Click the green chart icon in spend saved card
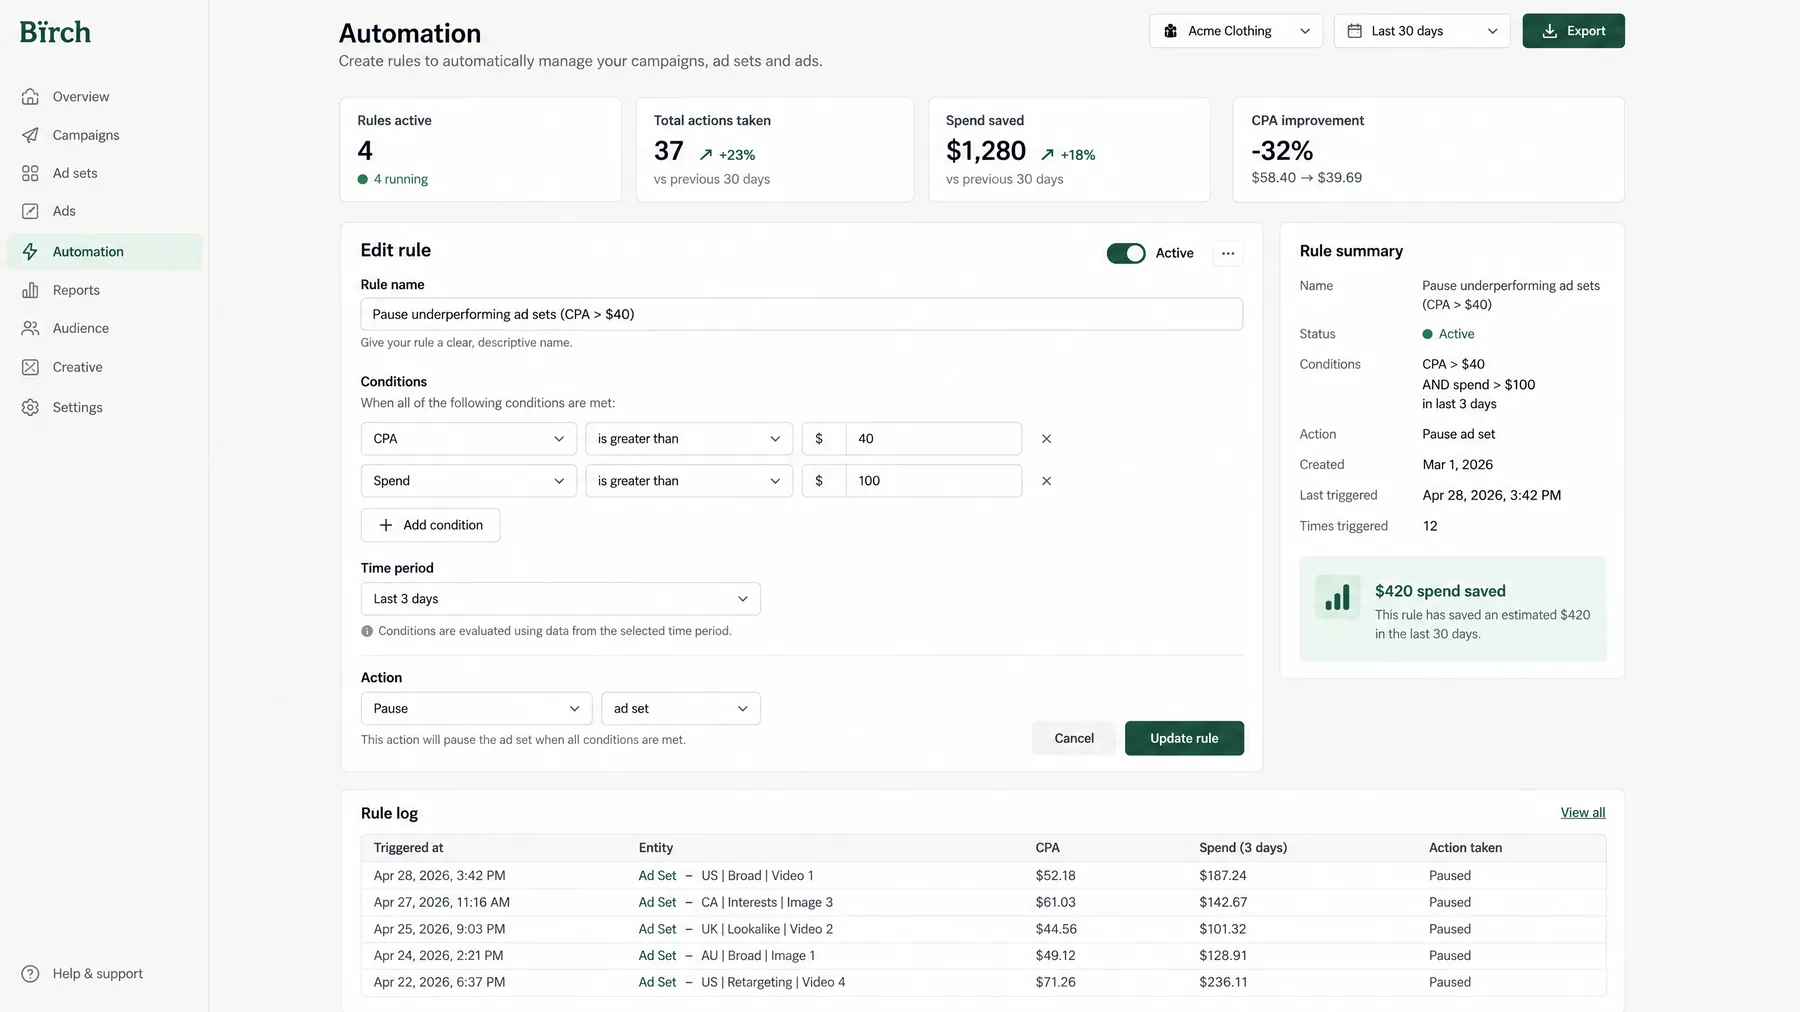 click(x=1337, y=597)
